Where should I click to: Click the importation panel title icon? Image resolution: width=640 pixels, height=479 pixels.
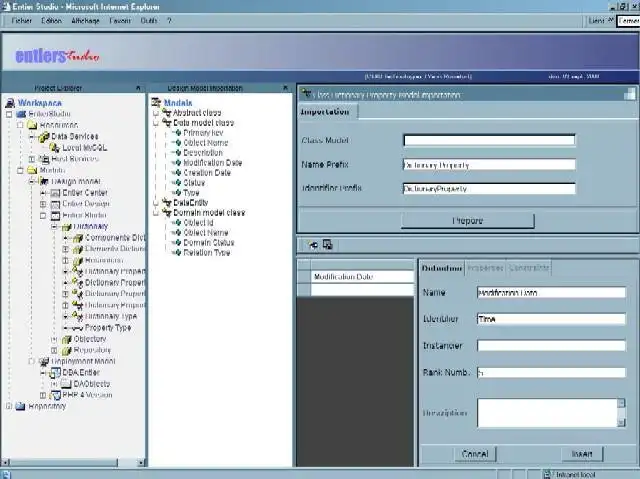tap(307, 94)
